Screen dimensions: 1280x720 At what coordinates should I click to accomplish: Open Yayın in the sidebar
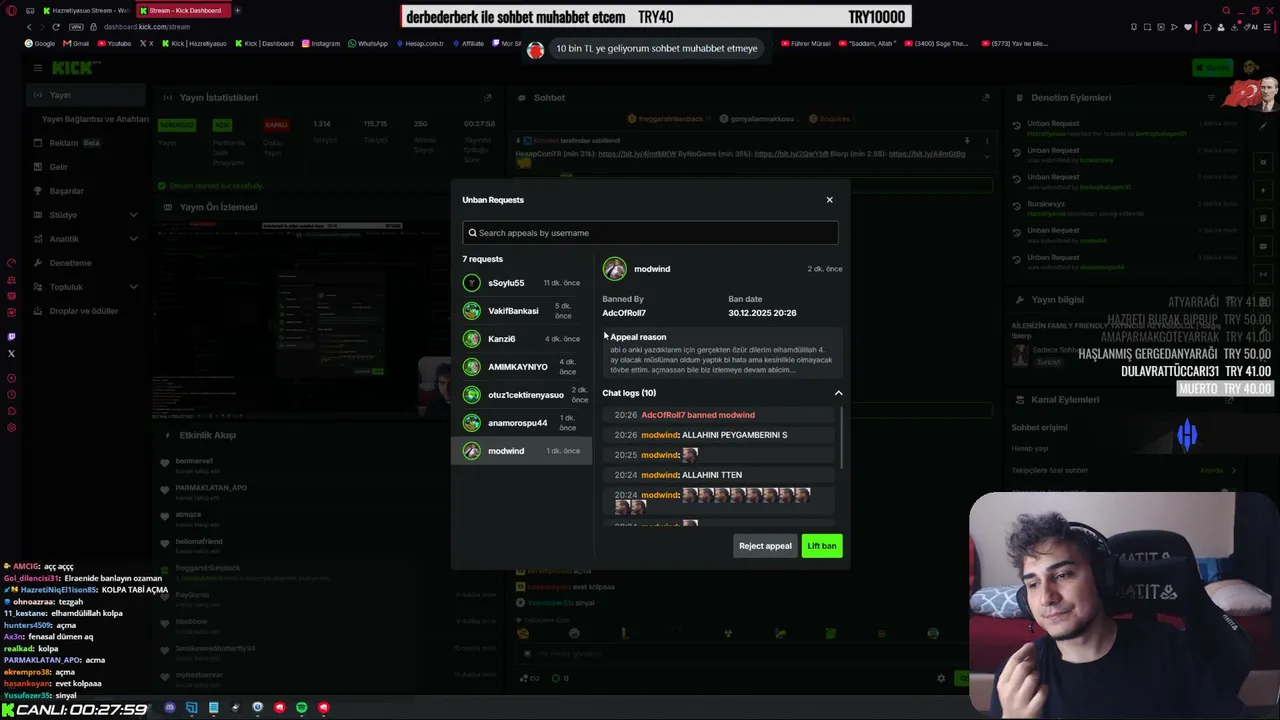click(x=87, y=95)
